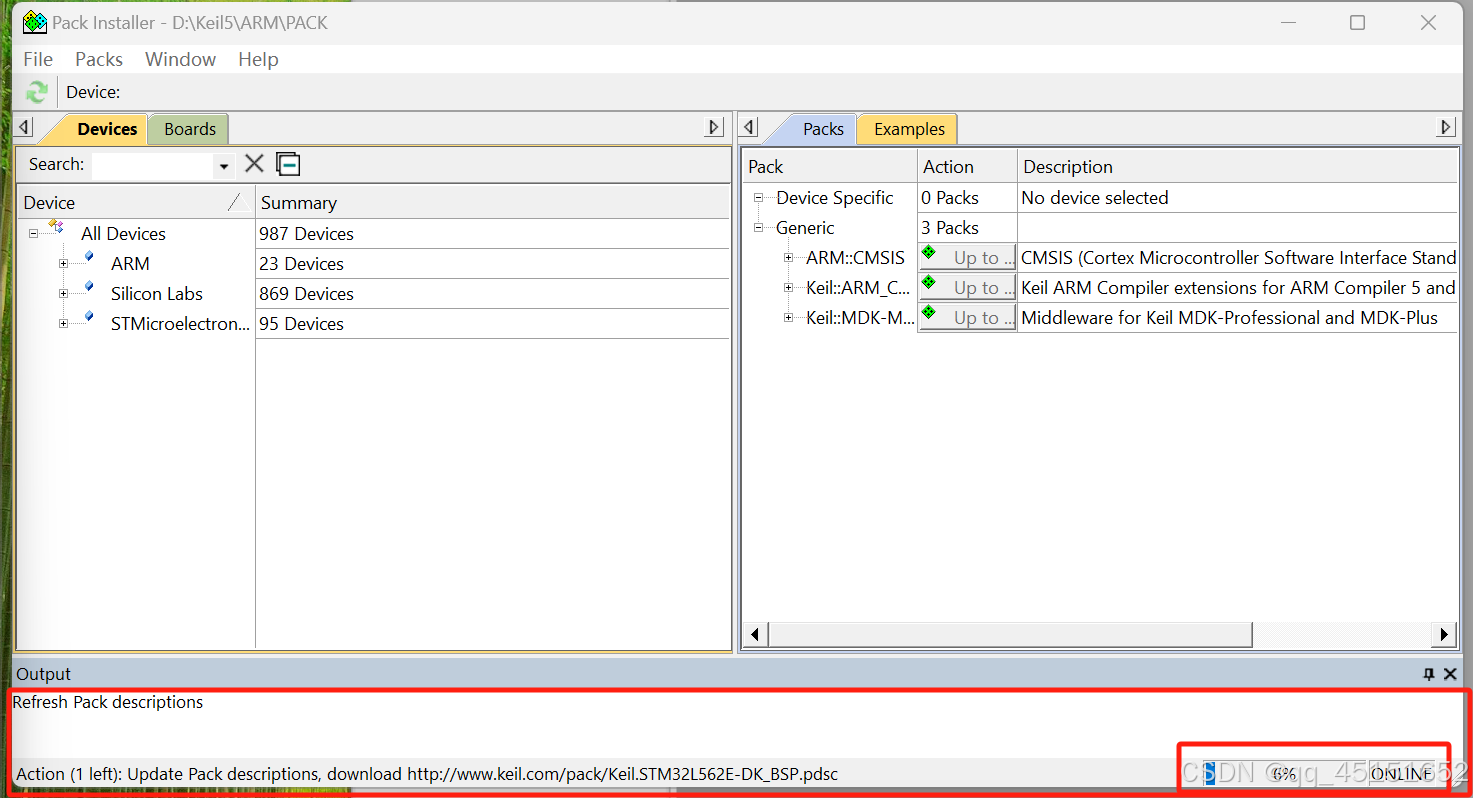Click into the device Search input field
1473x798 pixels.
tap(153, 165)
